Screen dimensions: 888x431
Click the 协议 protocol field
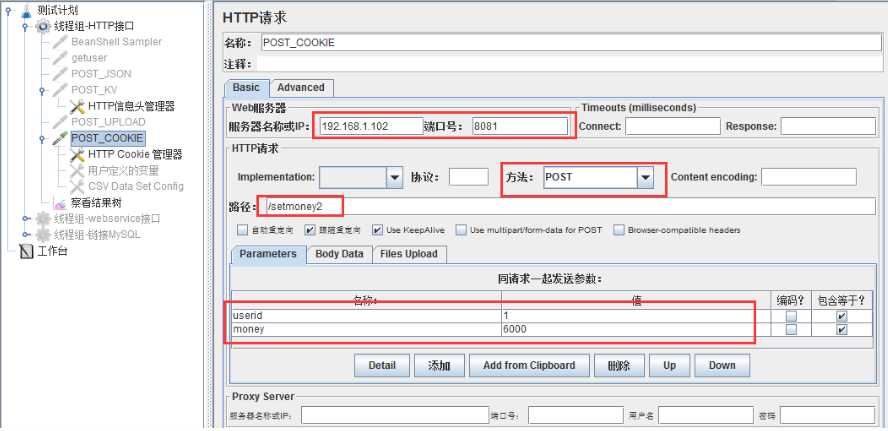point(468,177)
